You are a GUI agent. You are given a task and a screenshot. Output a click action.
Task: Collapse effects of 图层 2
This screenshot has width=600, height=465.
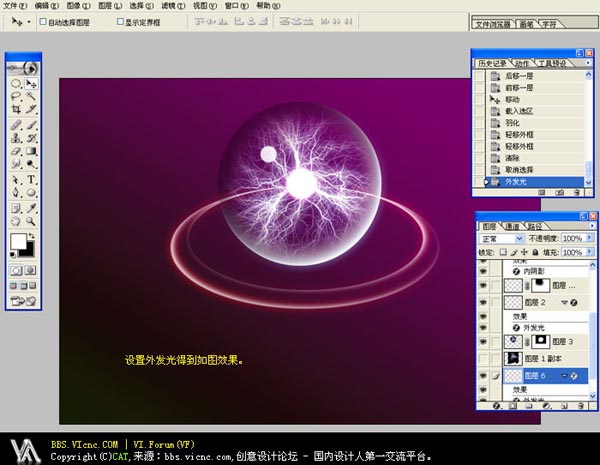point(566,301)
